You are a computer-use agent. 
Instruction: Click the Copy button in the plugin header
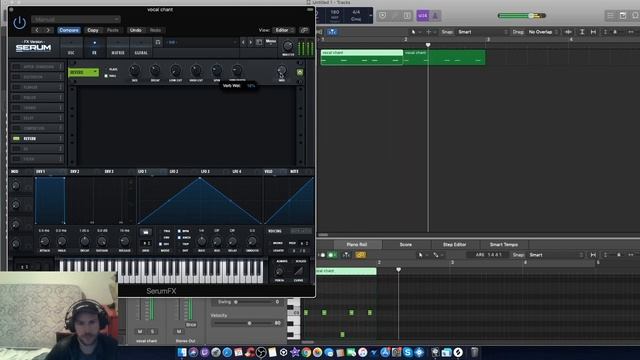tap(93, 30)
